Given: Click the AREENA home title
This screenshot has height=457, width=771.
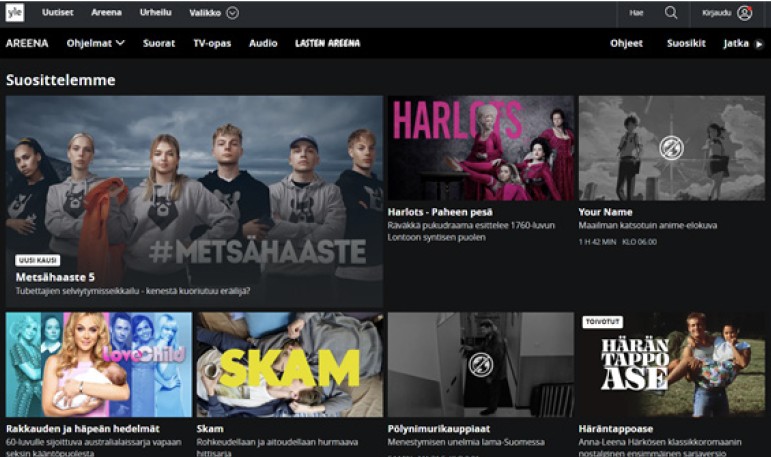Looking at the screenshot, I should pos(27,43).
